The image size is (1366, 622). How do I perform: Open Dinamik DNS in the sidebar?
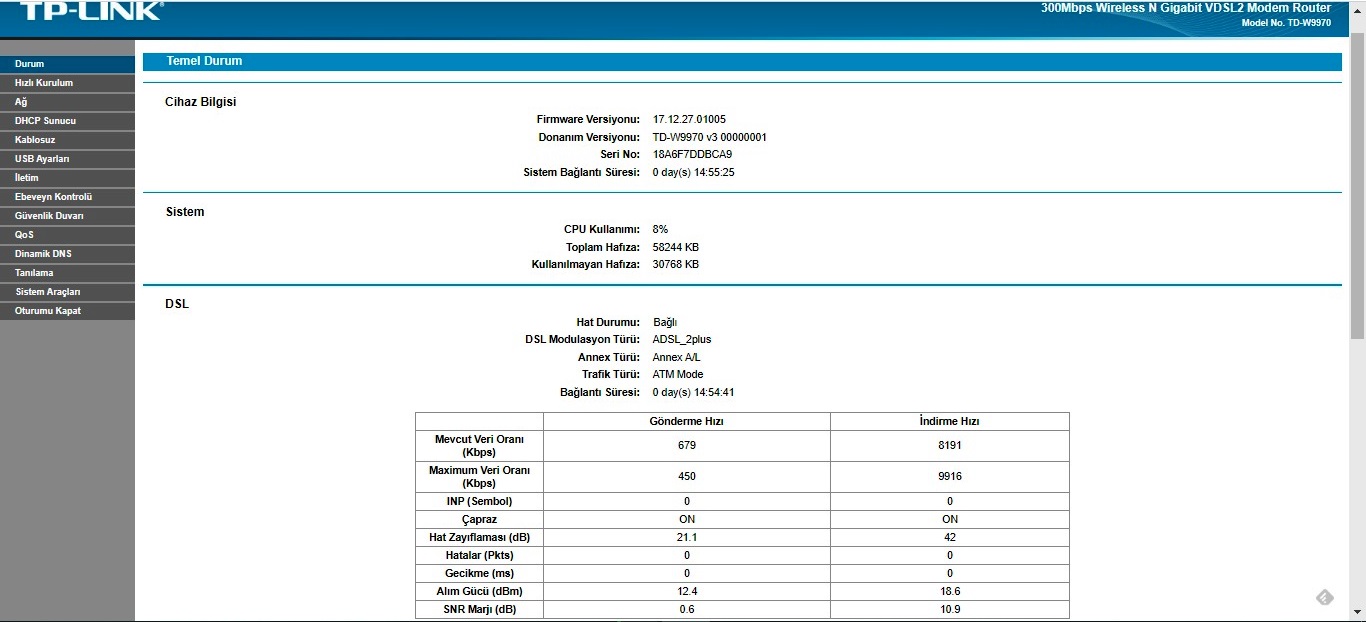tap(67, 254)
